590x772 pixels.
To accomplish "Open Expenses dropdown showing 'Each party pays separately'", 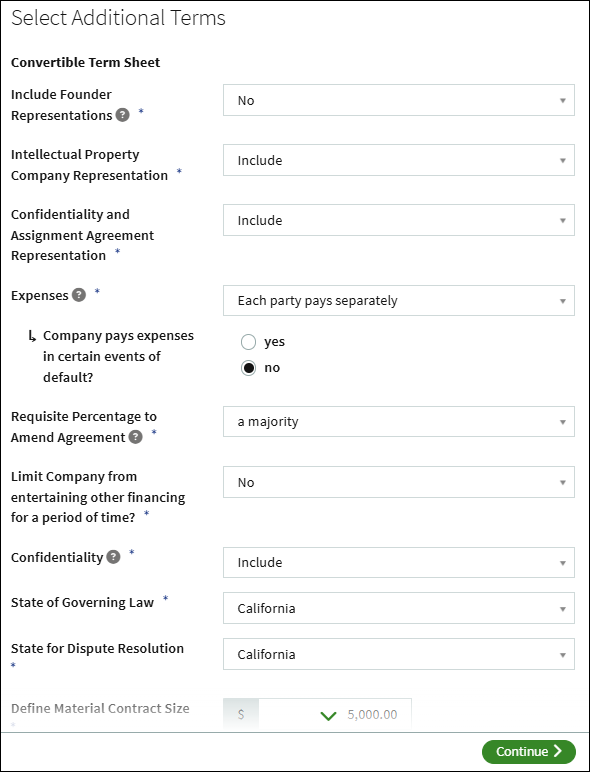I will [399, 300].
